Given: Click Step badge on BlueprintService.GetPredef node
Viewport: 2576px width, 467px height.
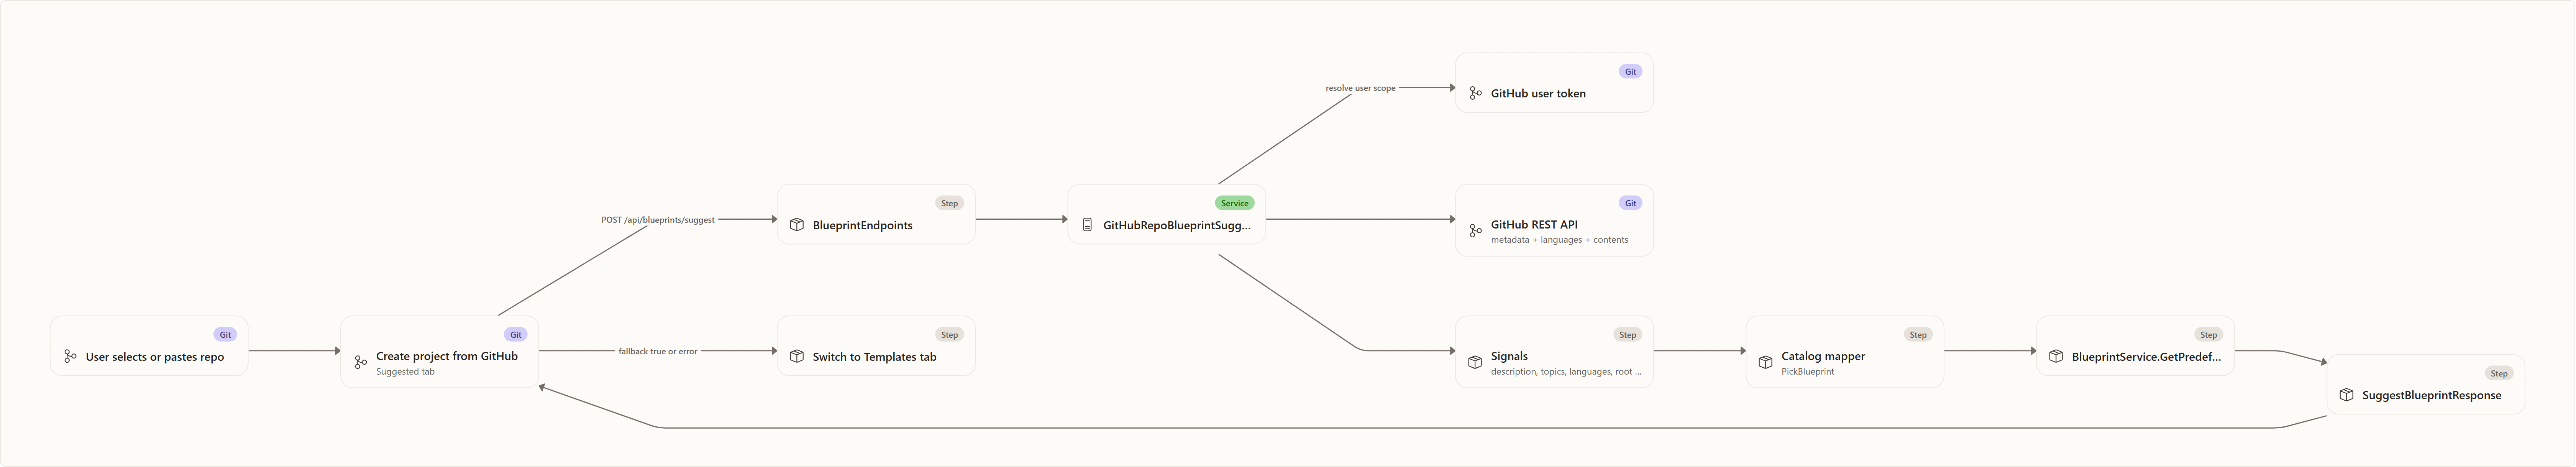Looking at the screenshot, I should coord(2208,335).
